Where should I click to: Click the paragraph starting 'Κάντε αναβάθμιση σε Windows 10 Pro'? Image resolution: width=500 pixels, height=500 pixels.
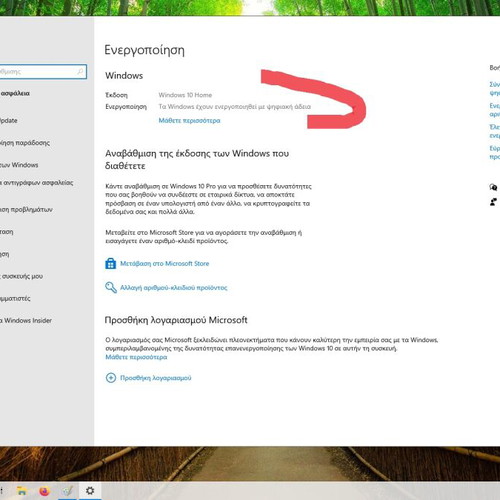click(208, 199)
